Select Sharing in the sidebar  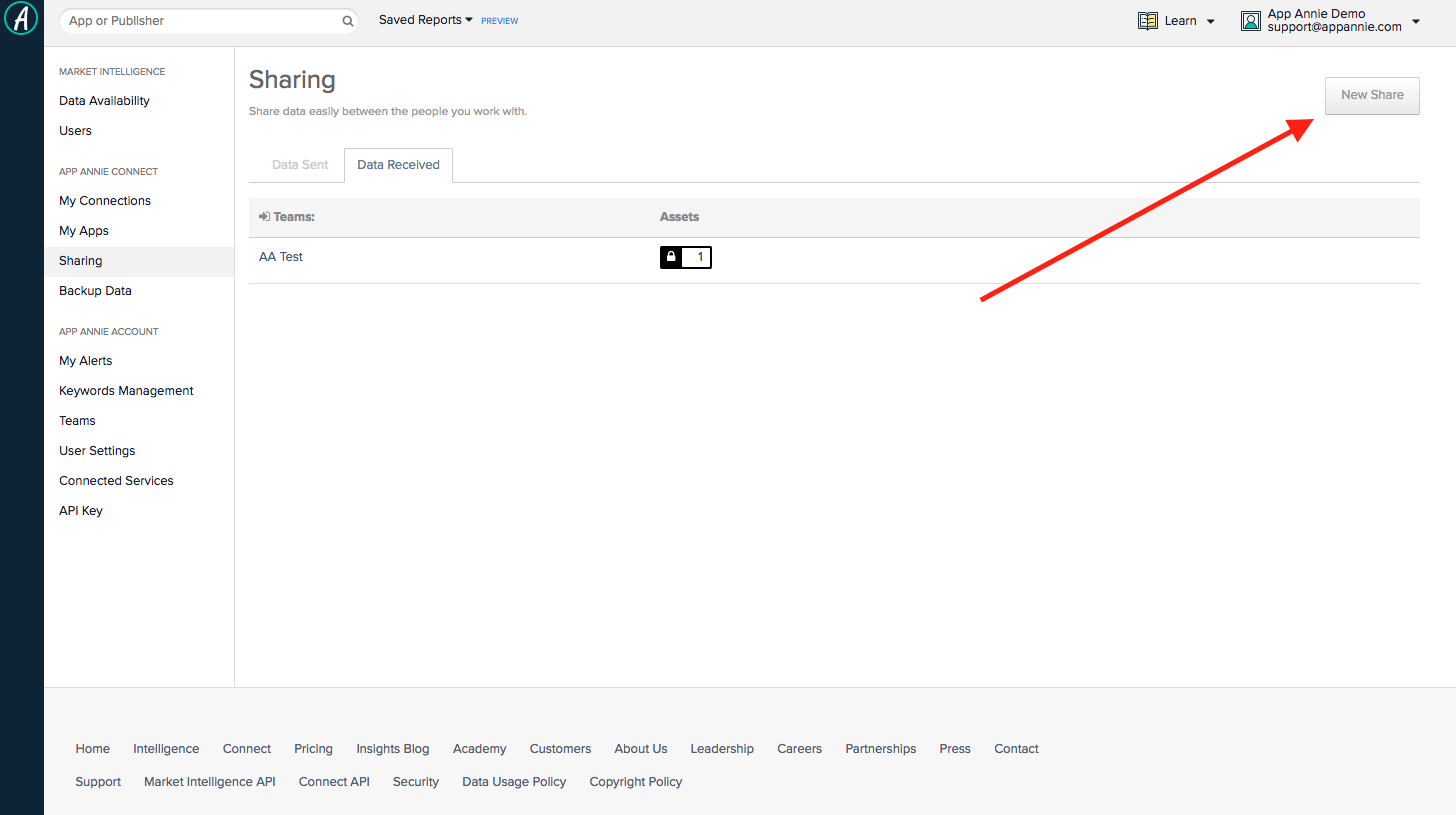[x=139, y=261]
